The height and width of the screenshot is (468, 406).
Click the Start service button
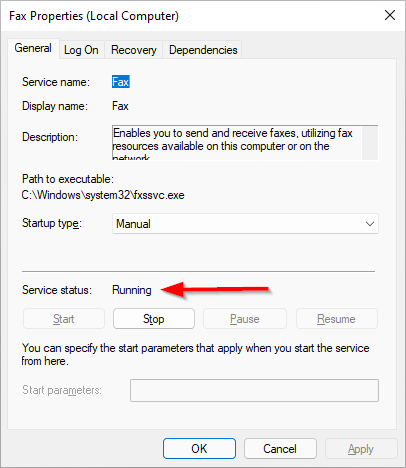[64, 319]
